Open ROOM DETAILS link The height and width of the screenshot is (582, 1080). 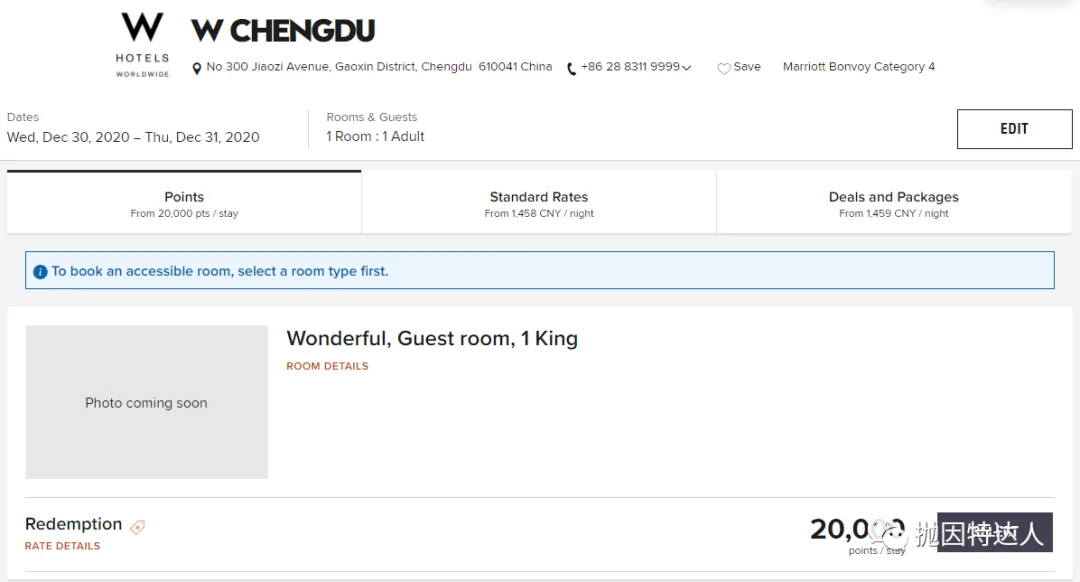click(327, 366)
